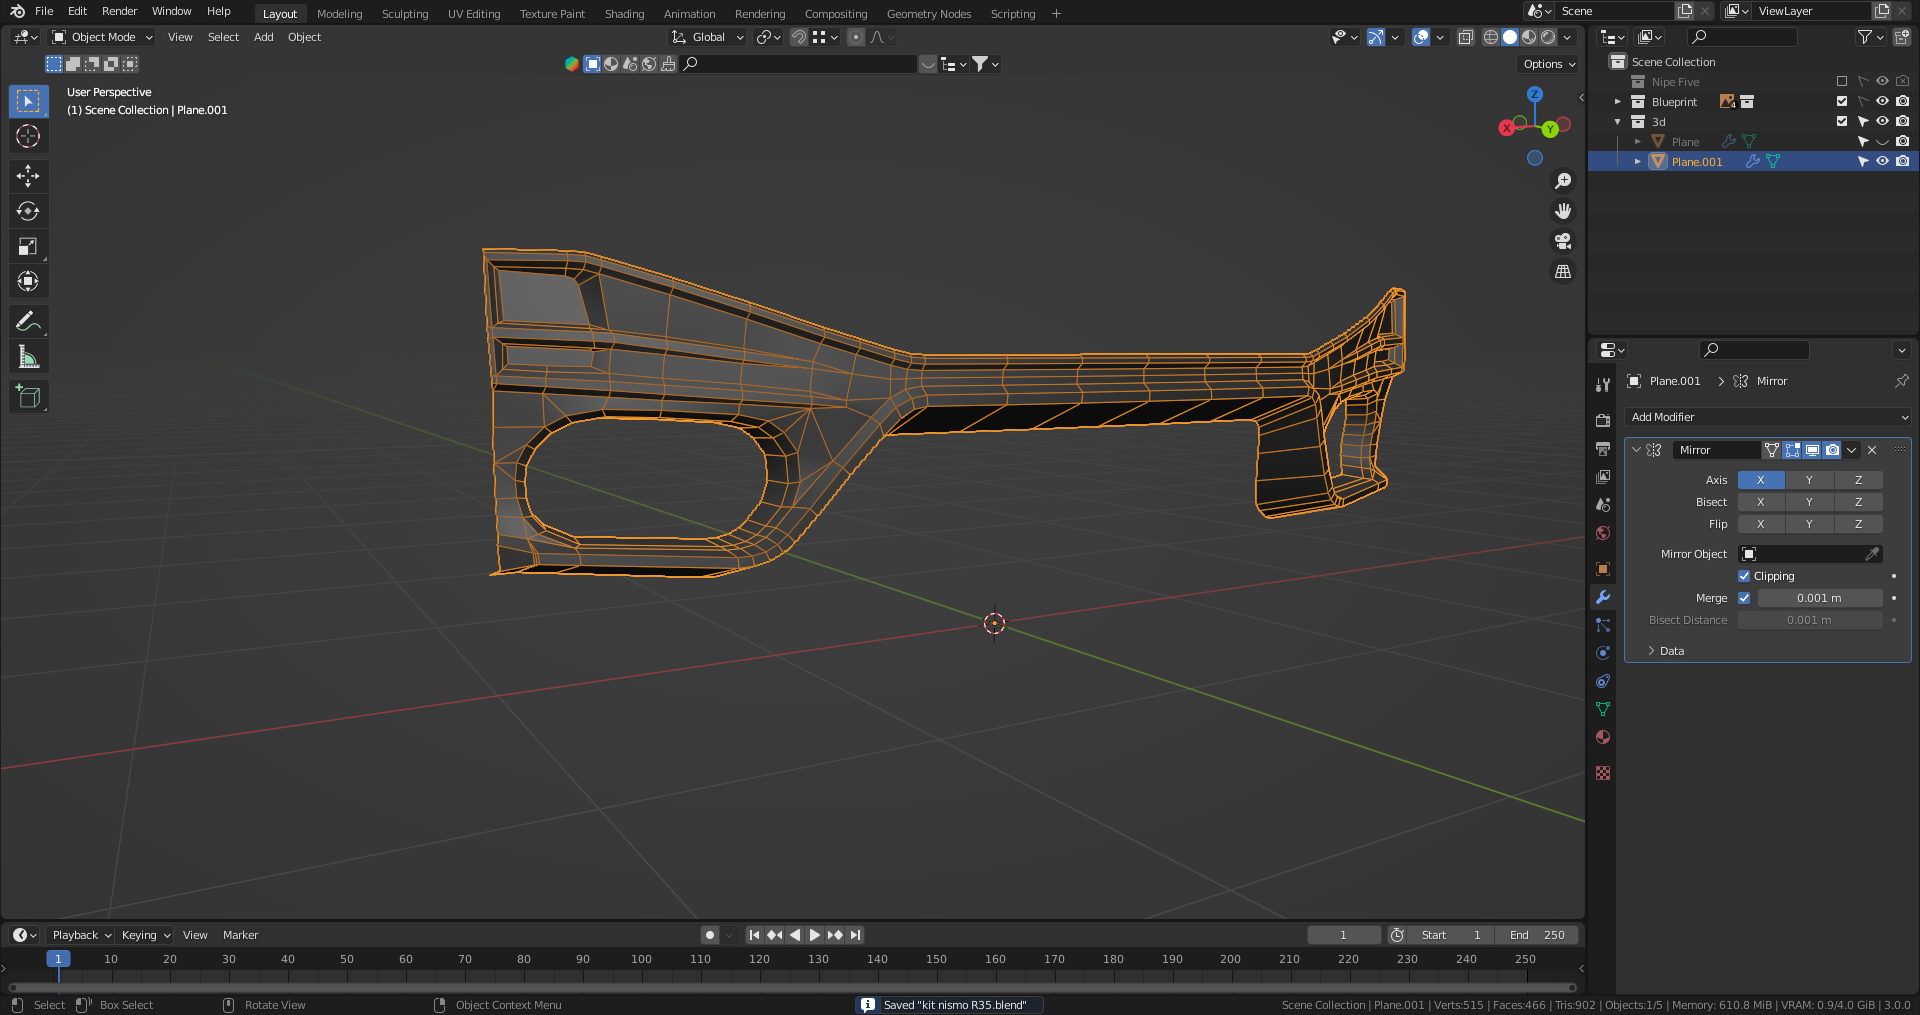This screenshot has height=1015, width=1920.
Task: Enable Mirror Axis Y
Action: (x=1809, y=480)
